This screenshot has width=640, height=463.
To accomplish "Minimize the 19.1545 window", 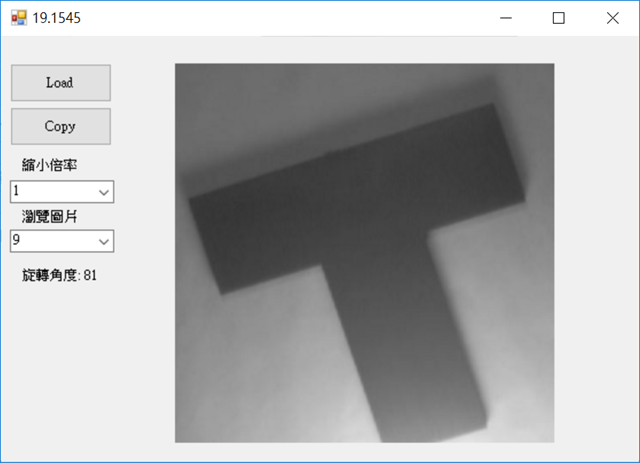I will click(506, 18).
